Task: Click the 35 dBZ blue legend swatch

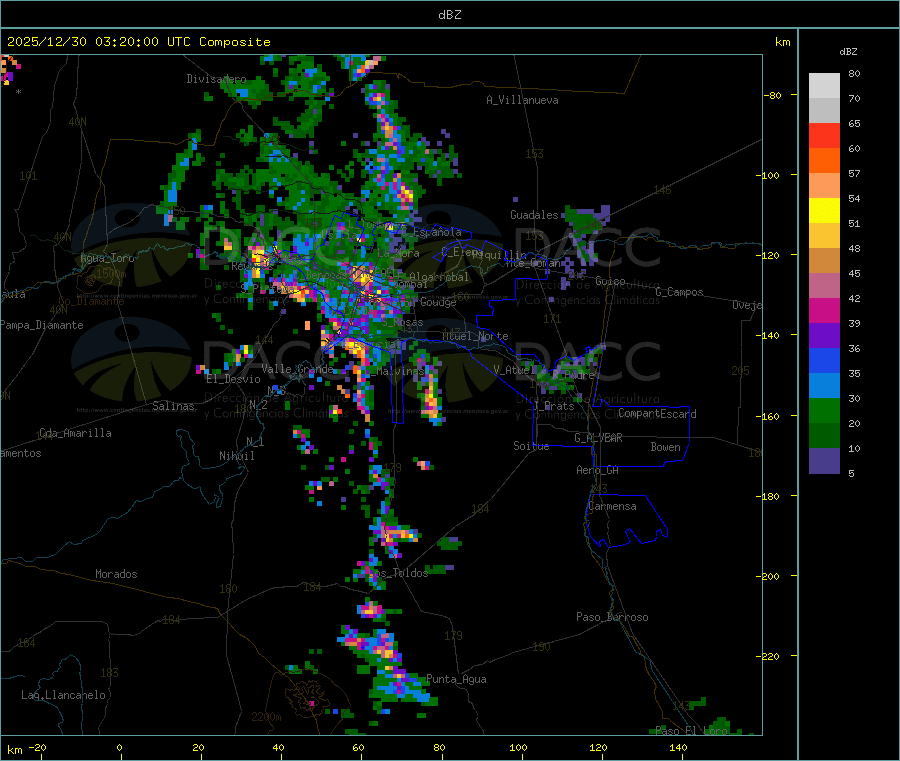Action: [824, 360]
